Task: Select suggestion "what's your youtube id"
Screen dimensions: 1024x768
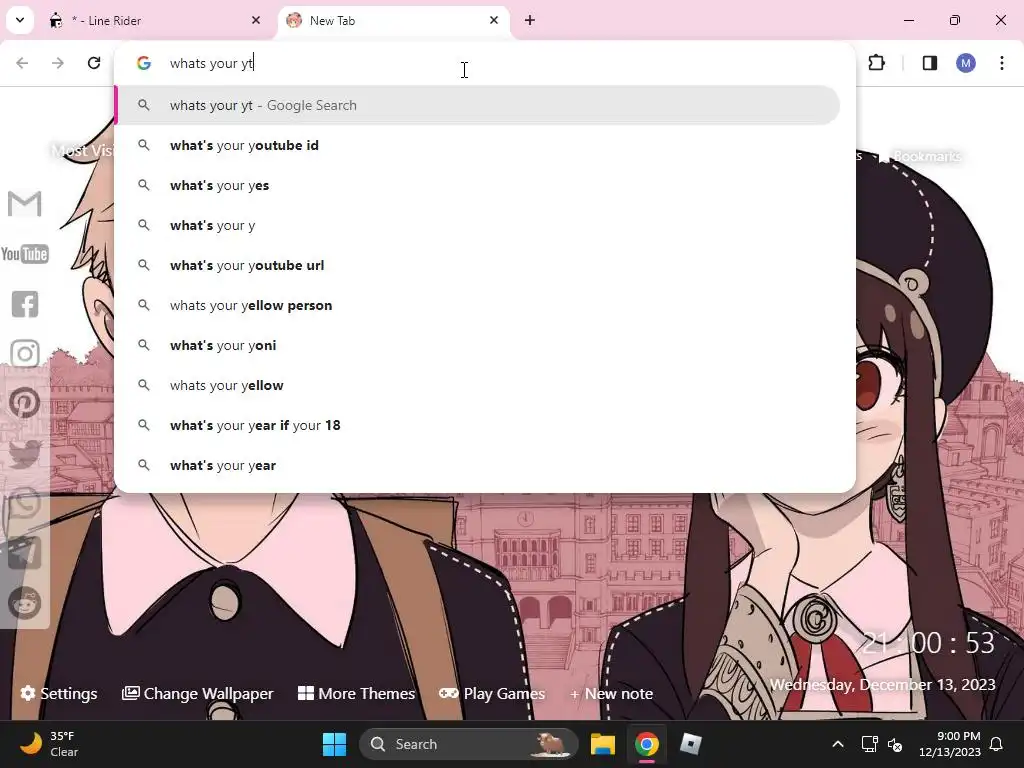Action: [x=477, y=145]
